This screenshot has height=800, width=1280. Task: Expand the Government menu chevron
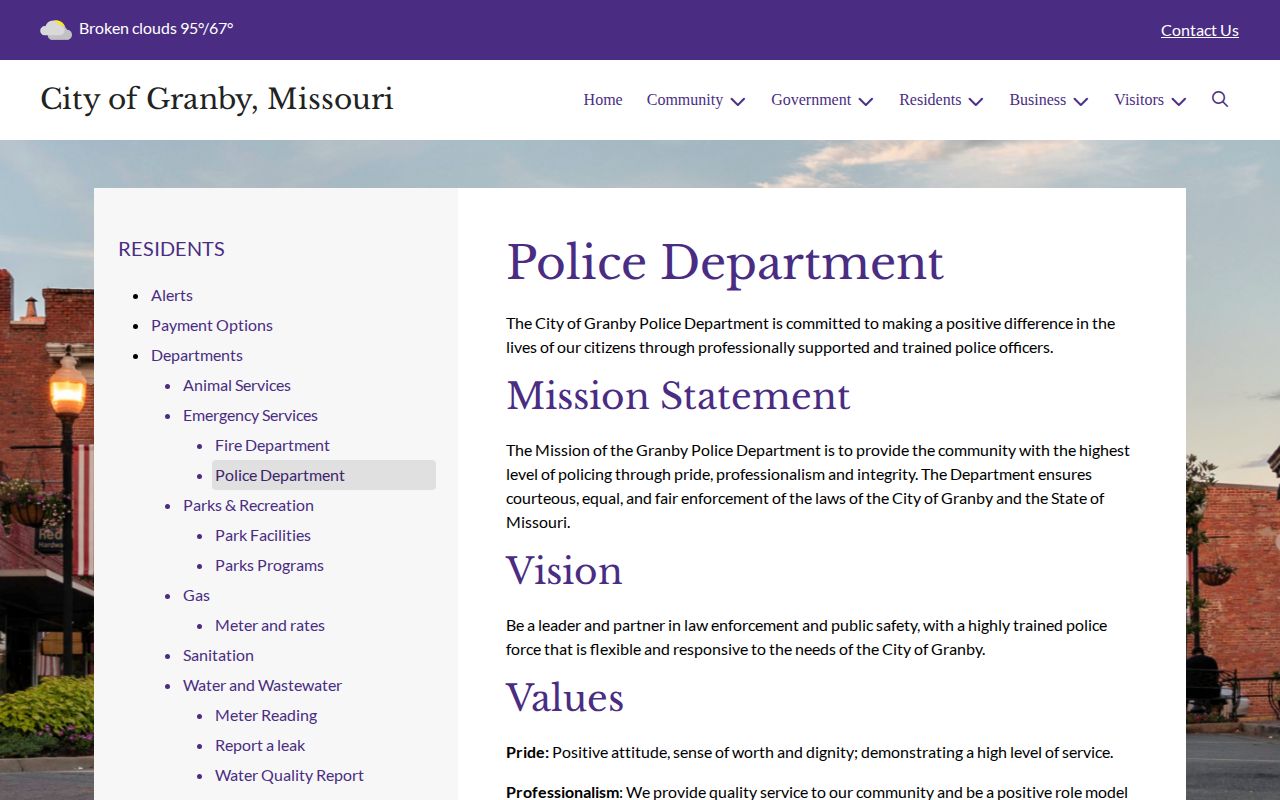pos(866,101)
